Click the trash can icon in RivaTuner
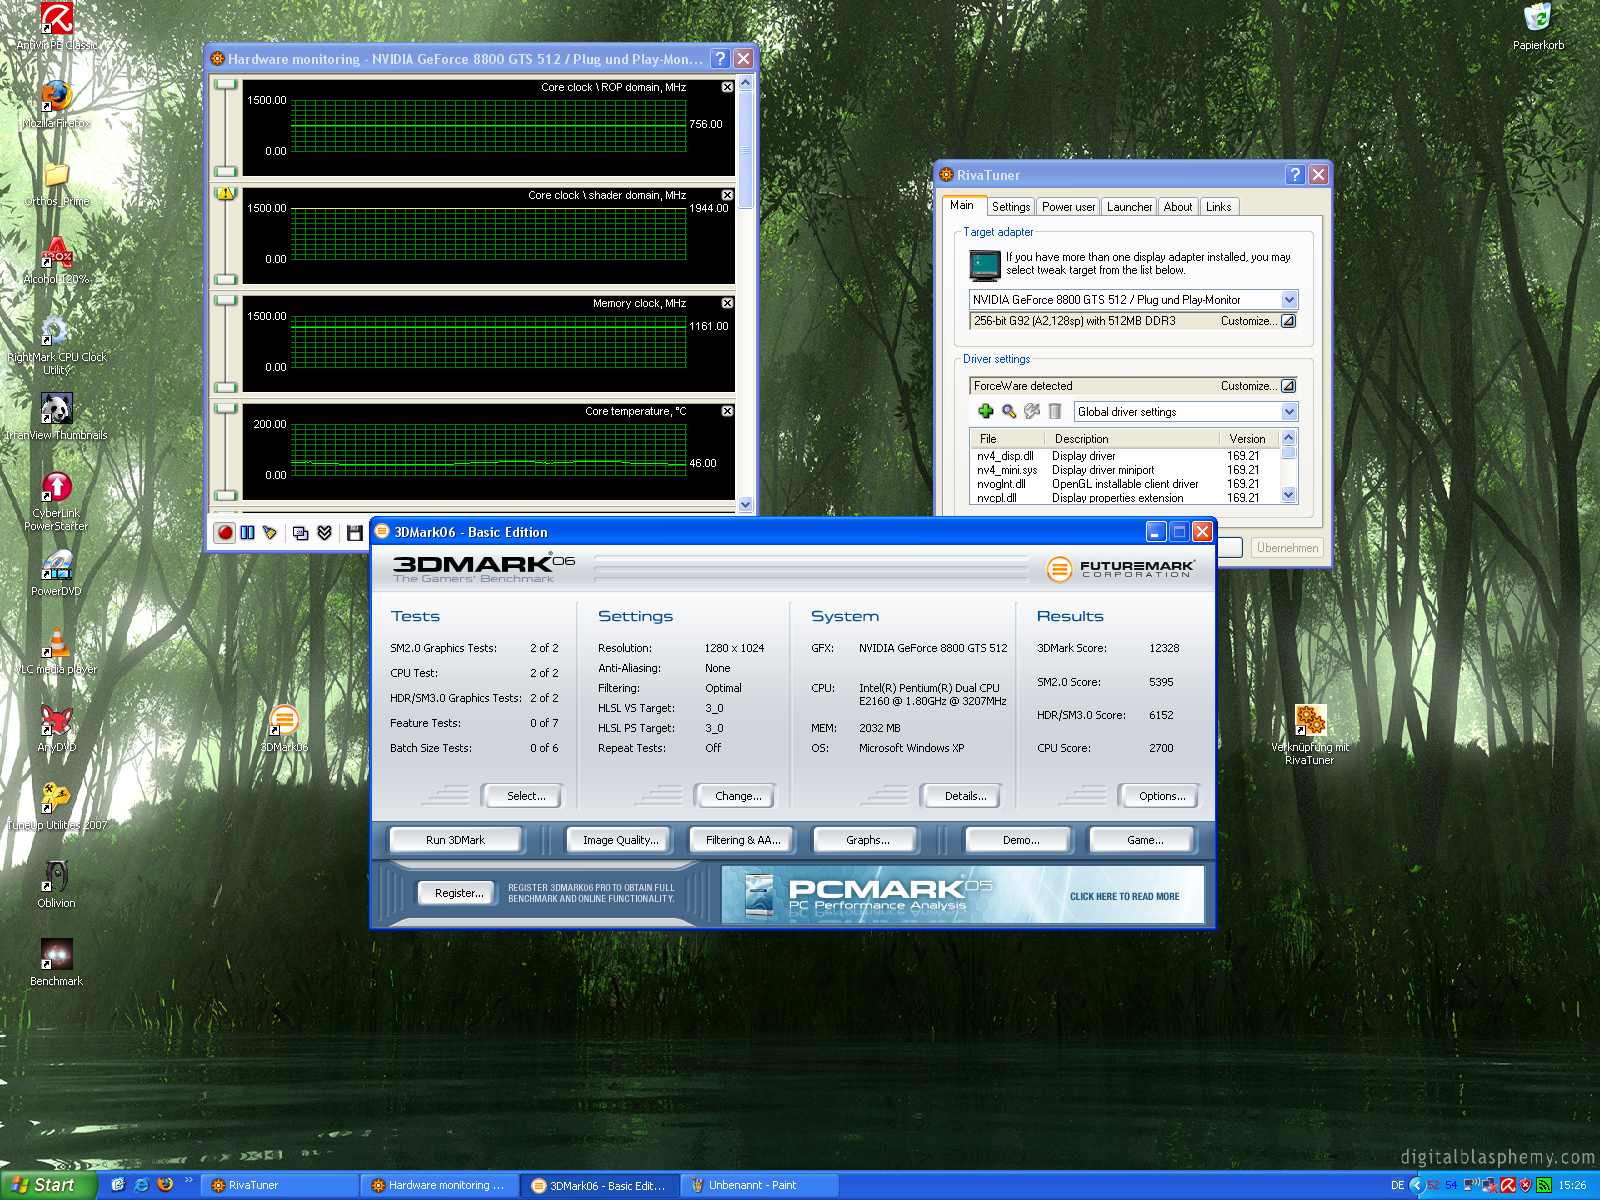Image resolution: width=1600 pixels, height=1200 pixels. pos(1055,411)
